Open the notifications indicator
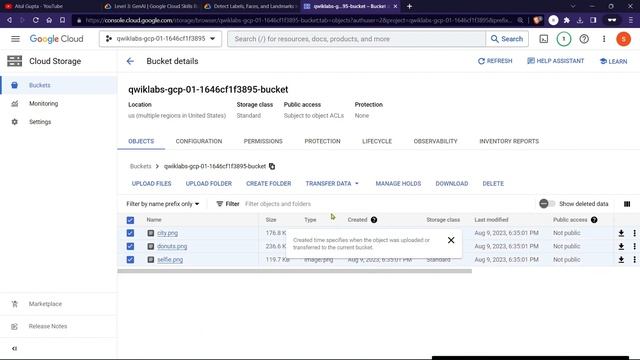The width and height of the screenshot is (640, 360). (564, 39)
